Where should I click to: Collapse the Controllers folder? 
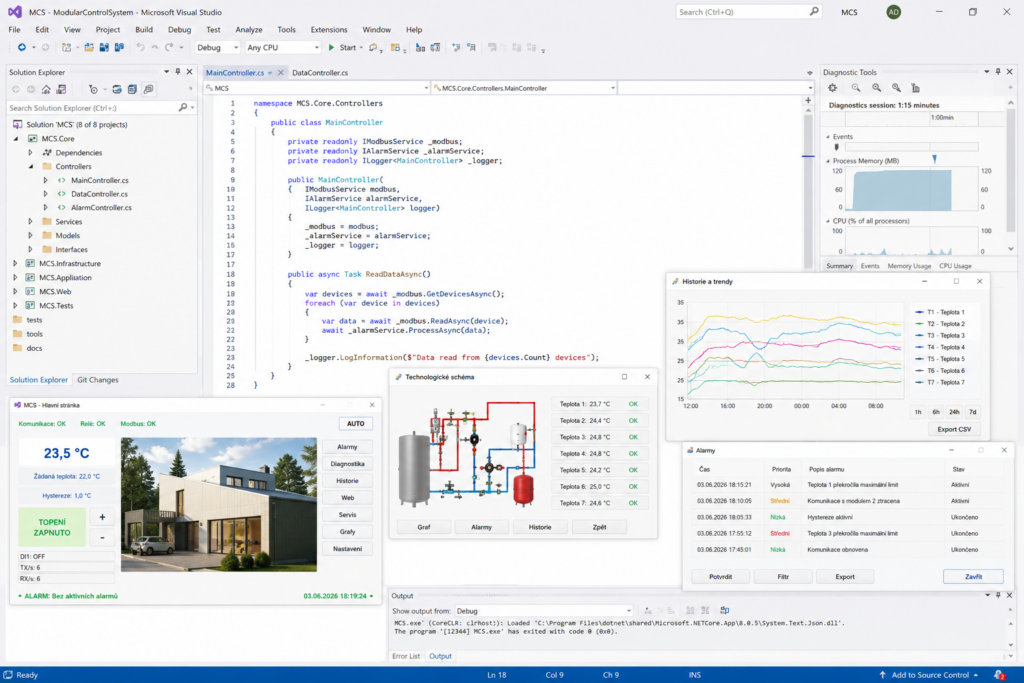(x=31, y=167)
